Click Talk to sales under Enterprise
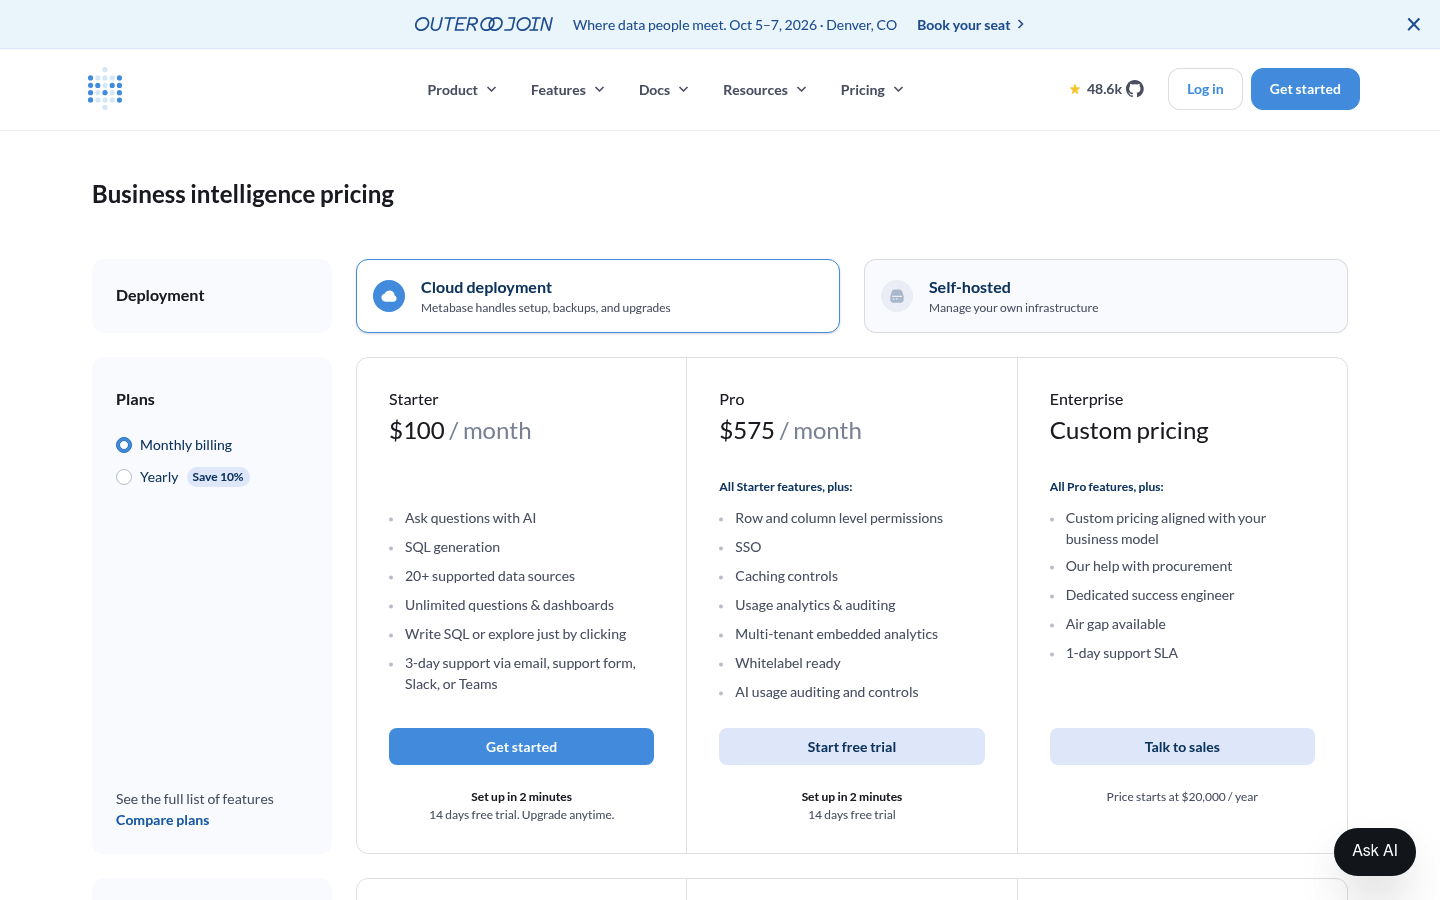The height and width of the screenshot is (900, 1440). pyautogui.click(x=1182, y=747)
